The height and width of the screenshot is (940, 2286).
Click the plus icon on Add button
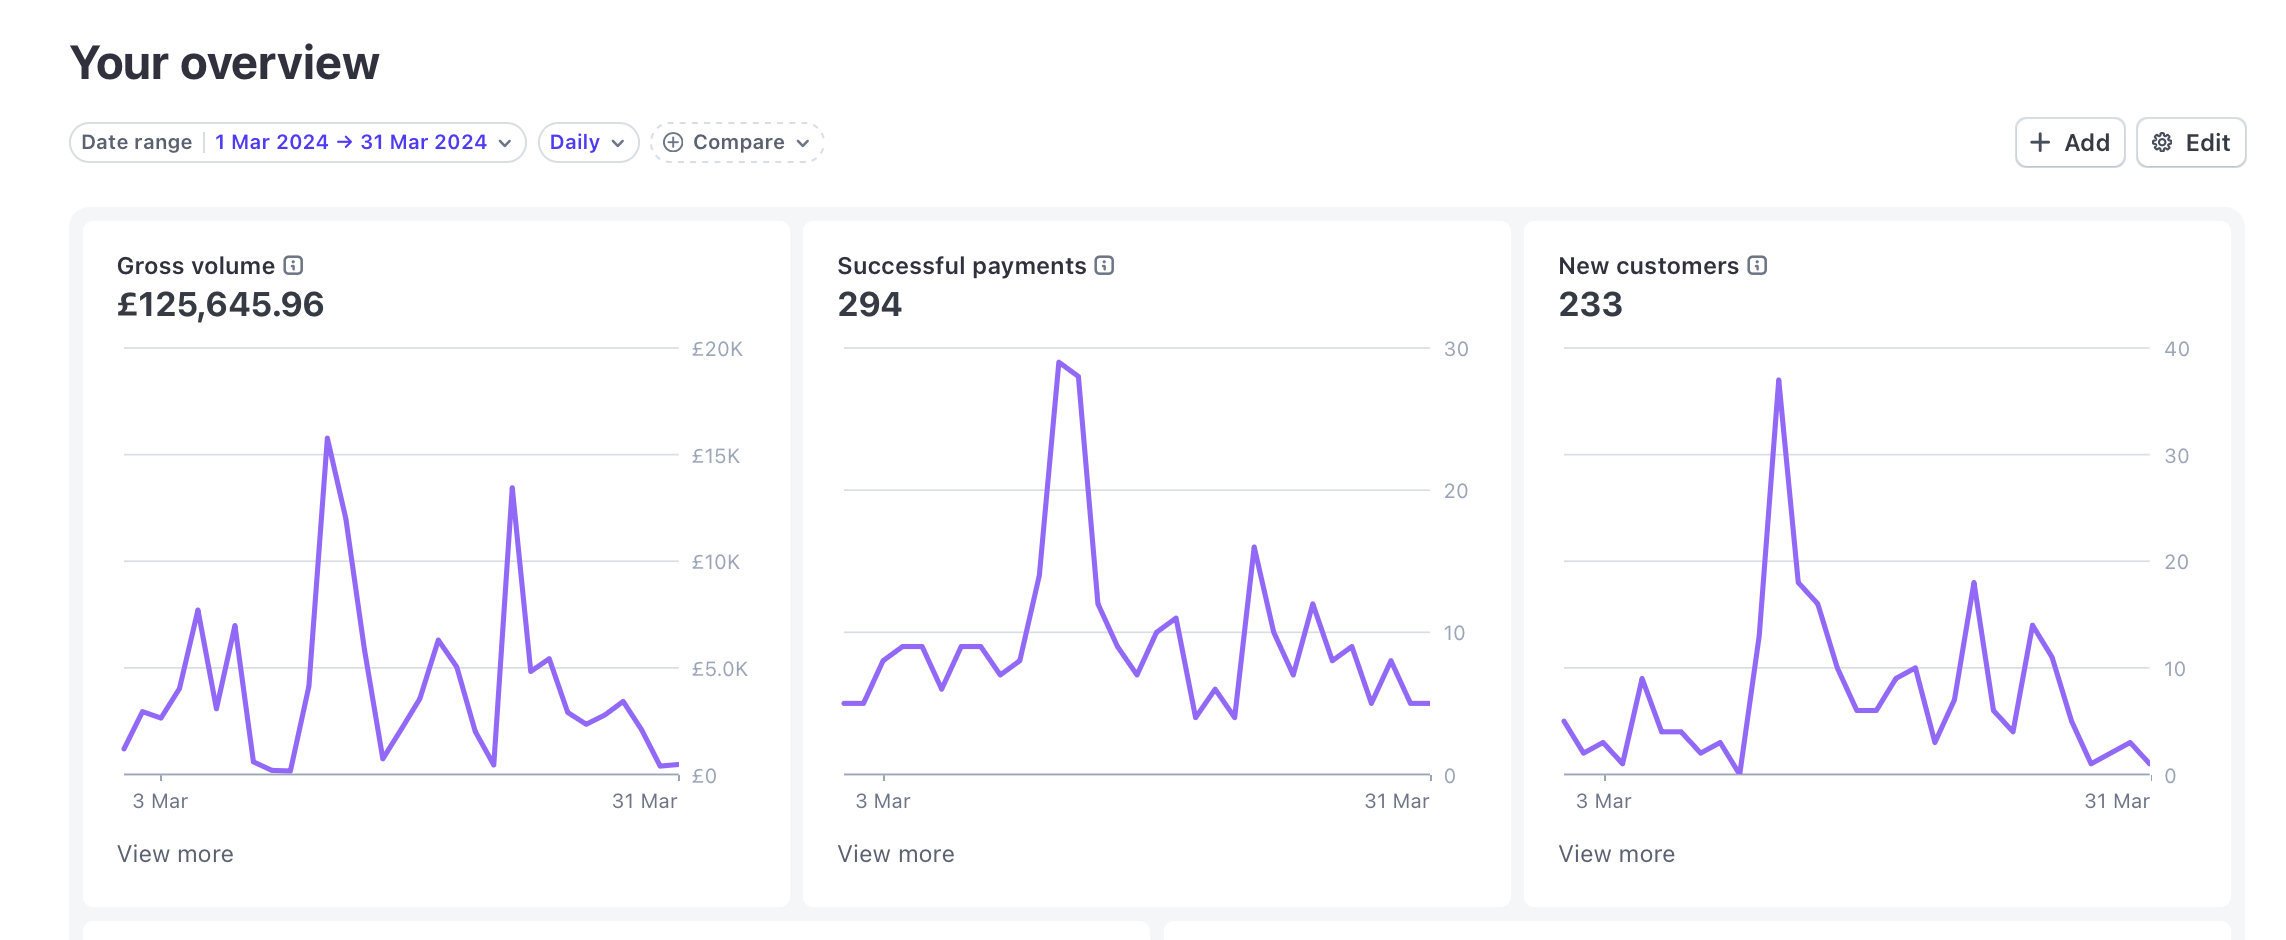tap(2040, 142)
